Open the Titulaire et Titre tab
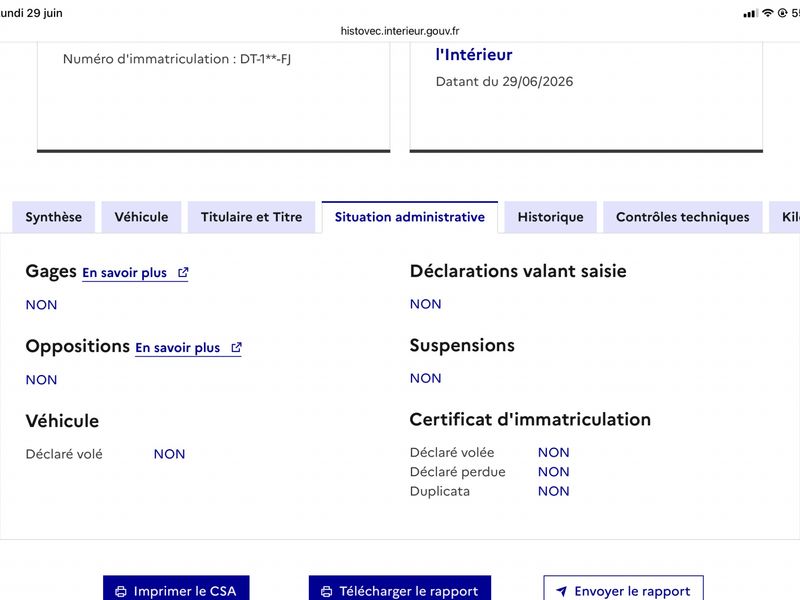 [252, 217]
